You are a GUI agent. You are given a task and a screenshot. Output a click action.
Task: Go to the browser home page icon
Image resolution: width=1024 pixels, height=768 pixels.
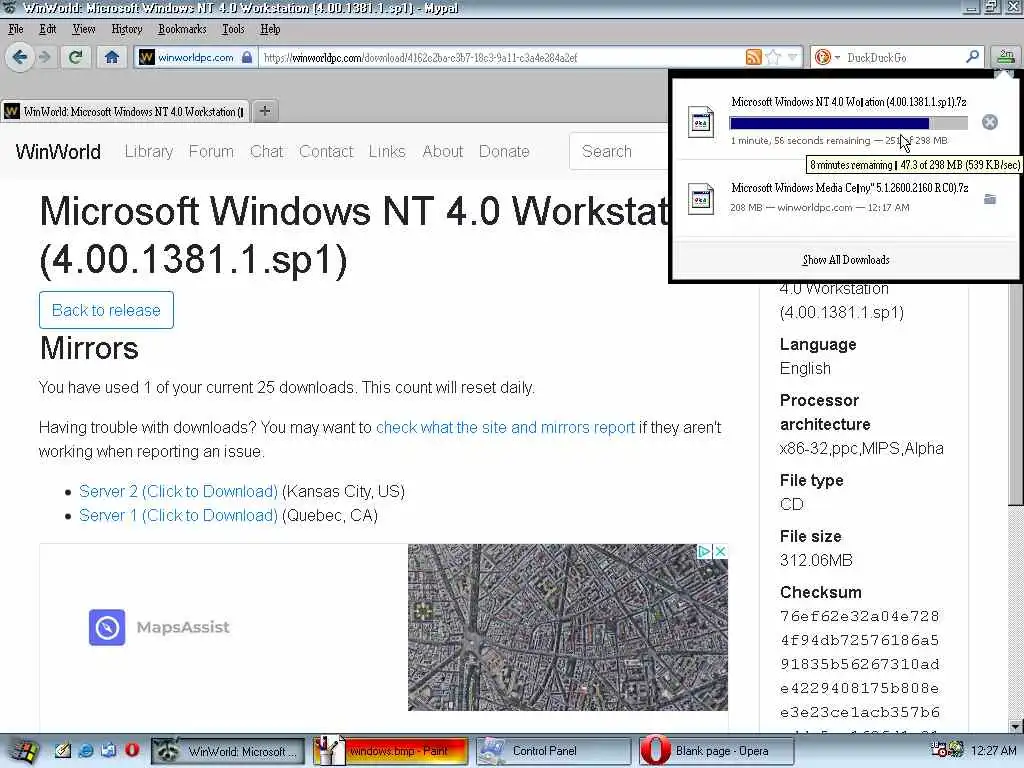[112, 57]
